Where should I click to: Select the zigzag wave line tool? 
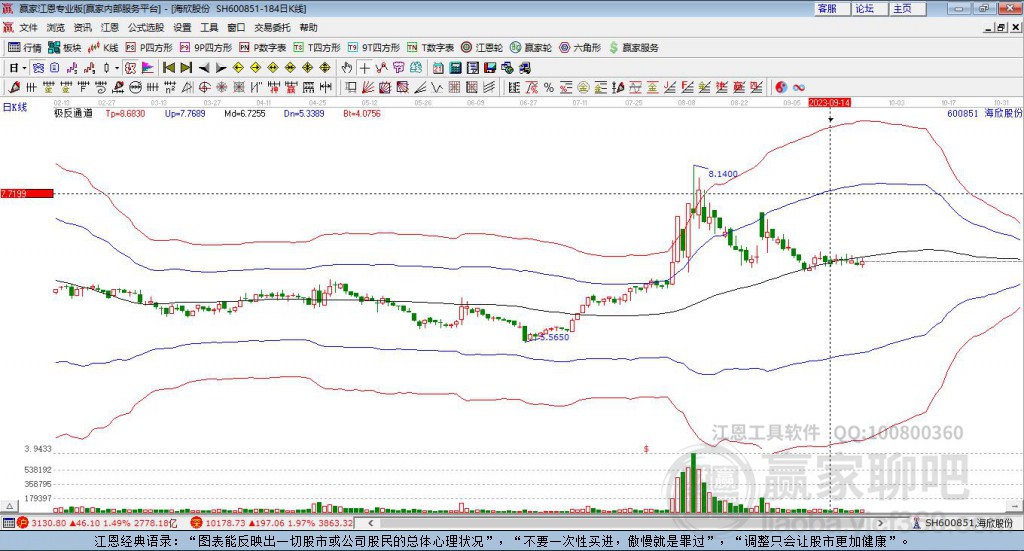click(437, 87)
